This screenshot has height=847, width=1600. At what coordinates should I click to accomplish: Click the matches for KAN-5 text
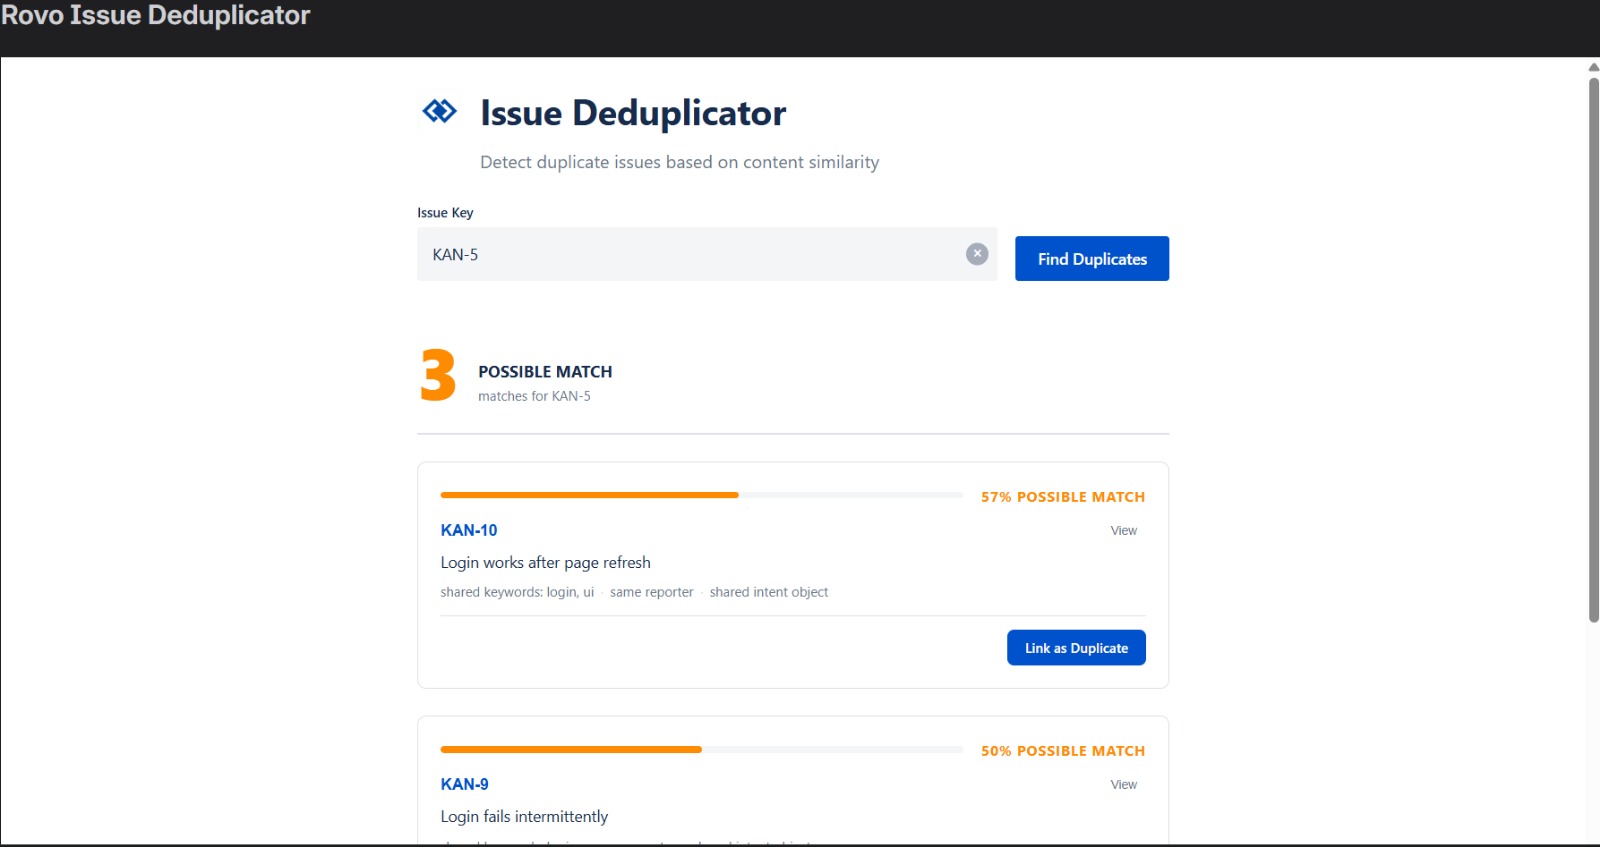coord(534,396)
